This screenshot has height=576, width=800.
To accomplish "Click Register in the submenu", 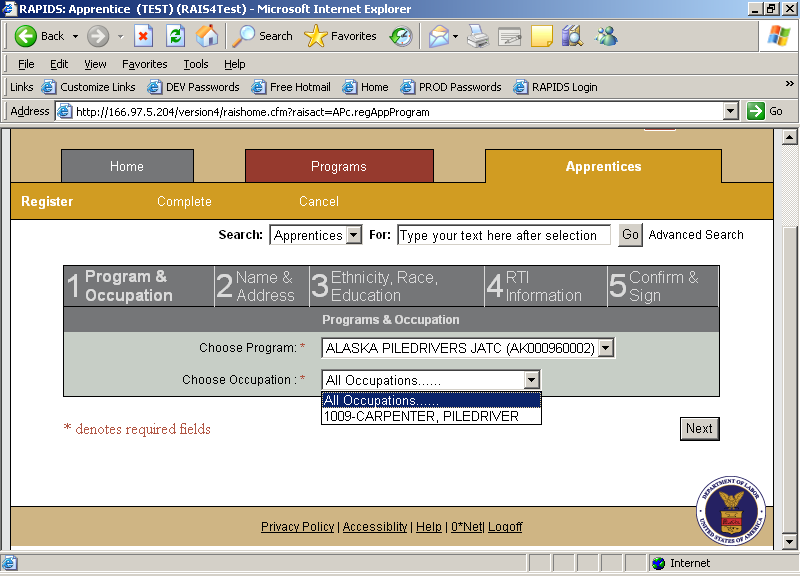I will coord(47,202).
